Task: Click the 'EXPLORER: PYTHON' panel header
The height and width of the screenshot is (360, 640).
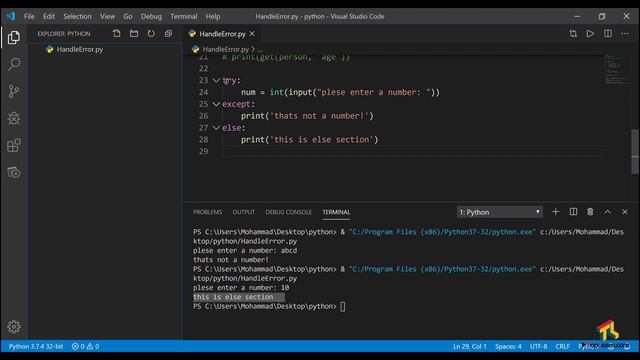Action: pyautogui.click(x=64, y=34)
